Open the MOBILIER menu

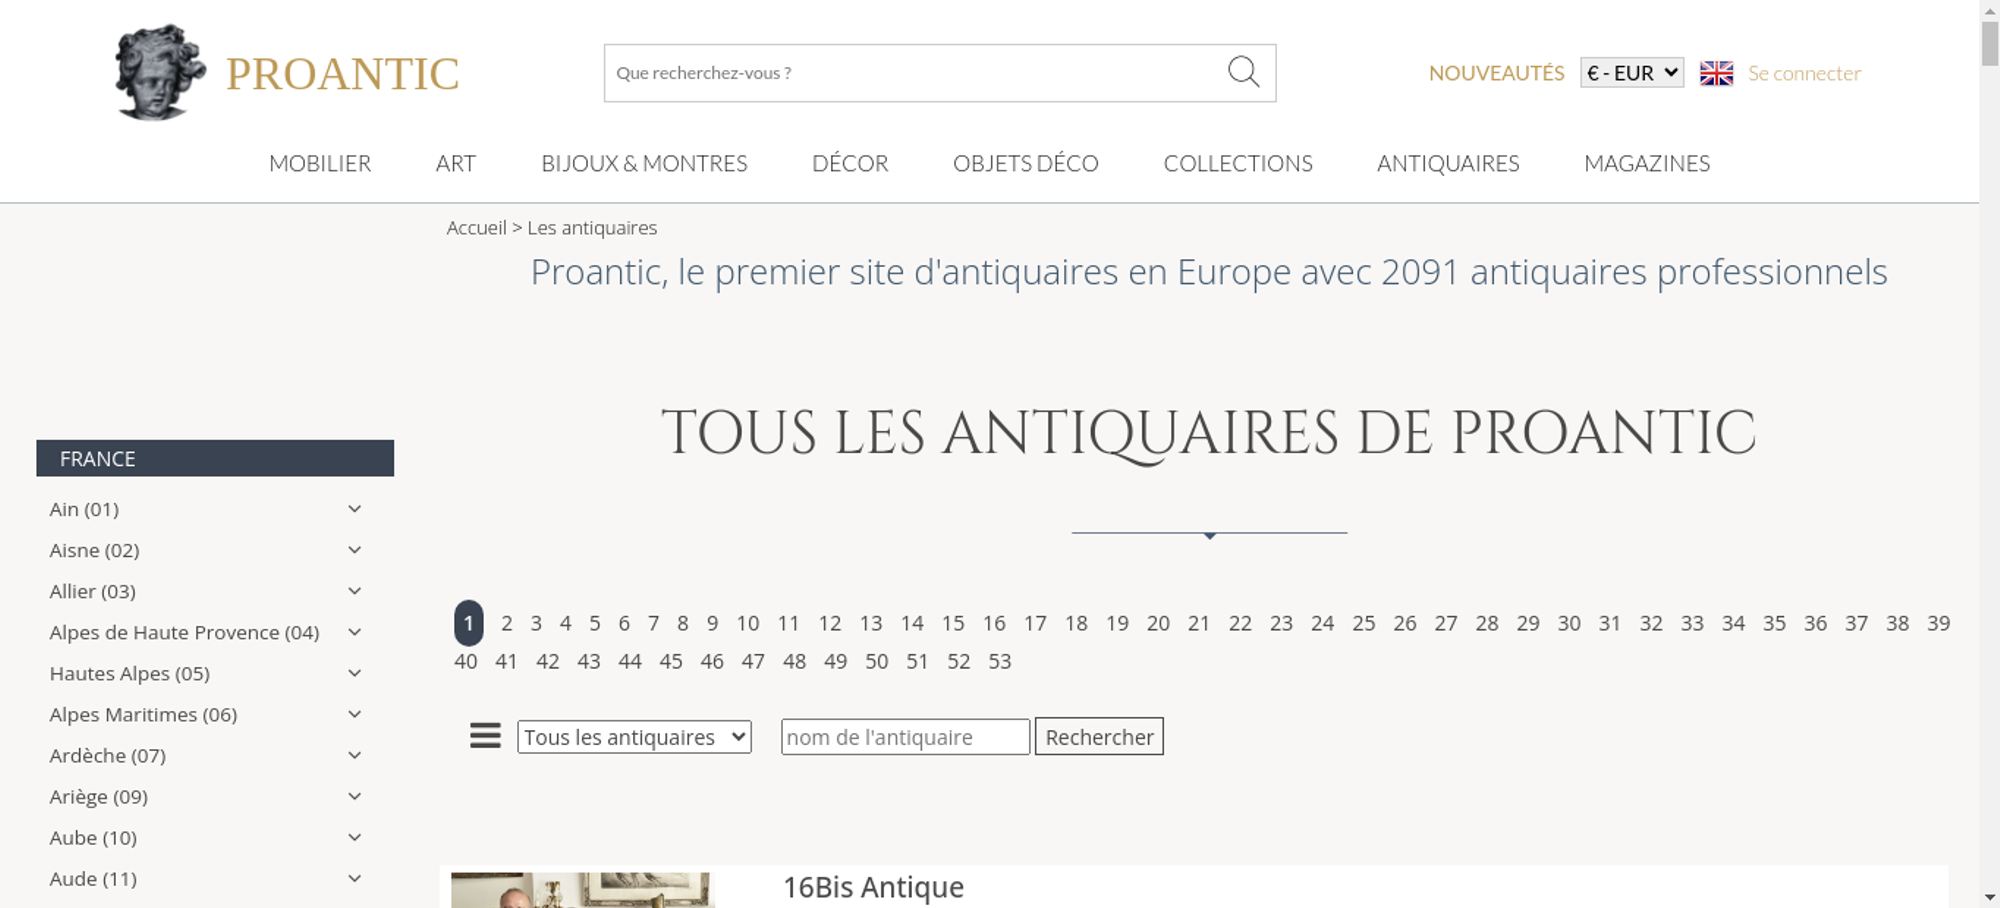coord(320,163)
